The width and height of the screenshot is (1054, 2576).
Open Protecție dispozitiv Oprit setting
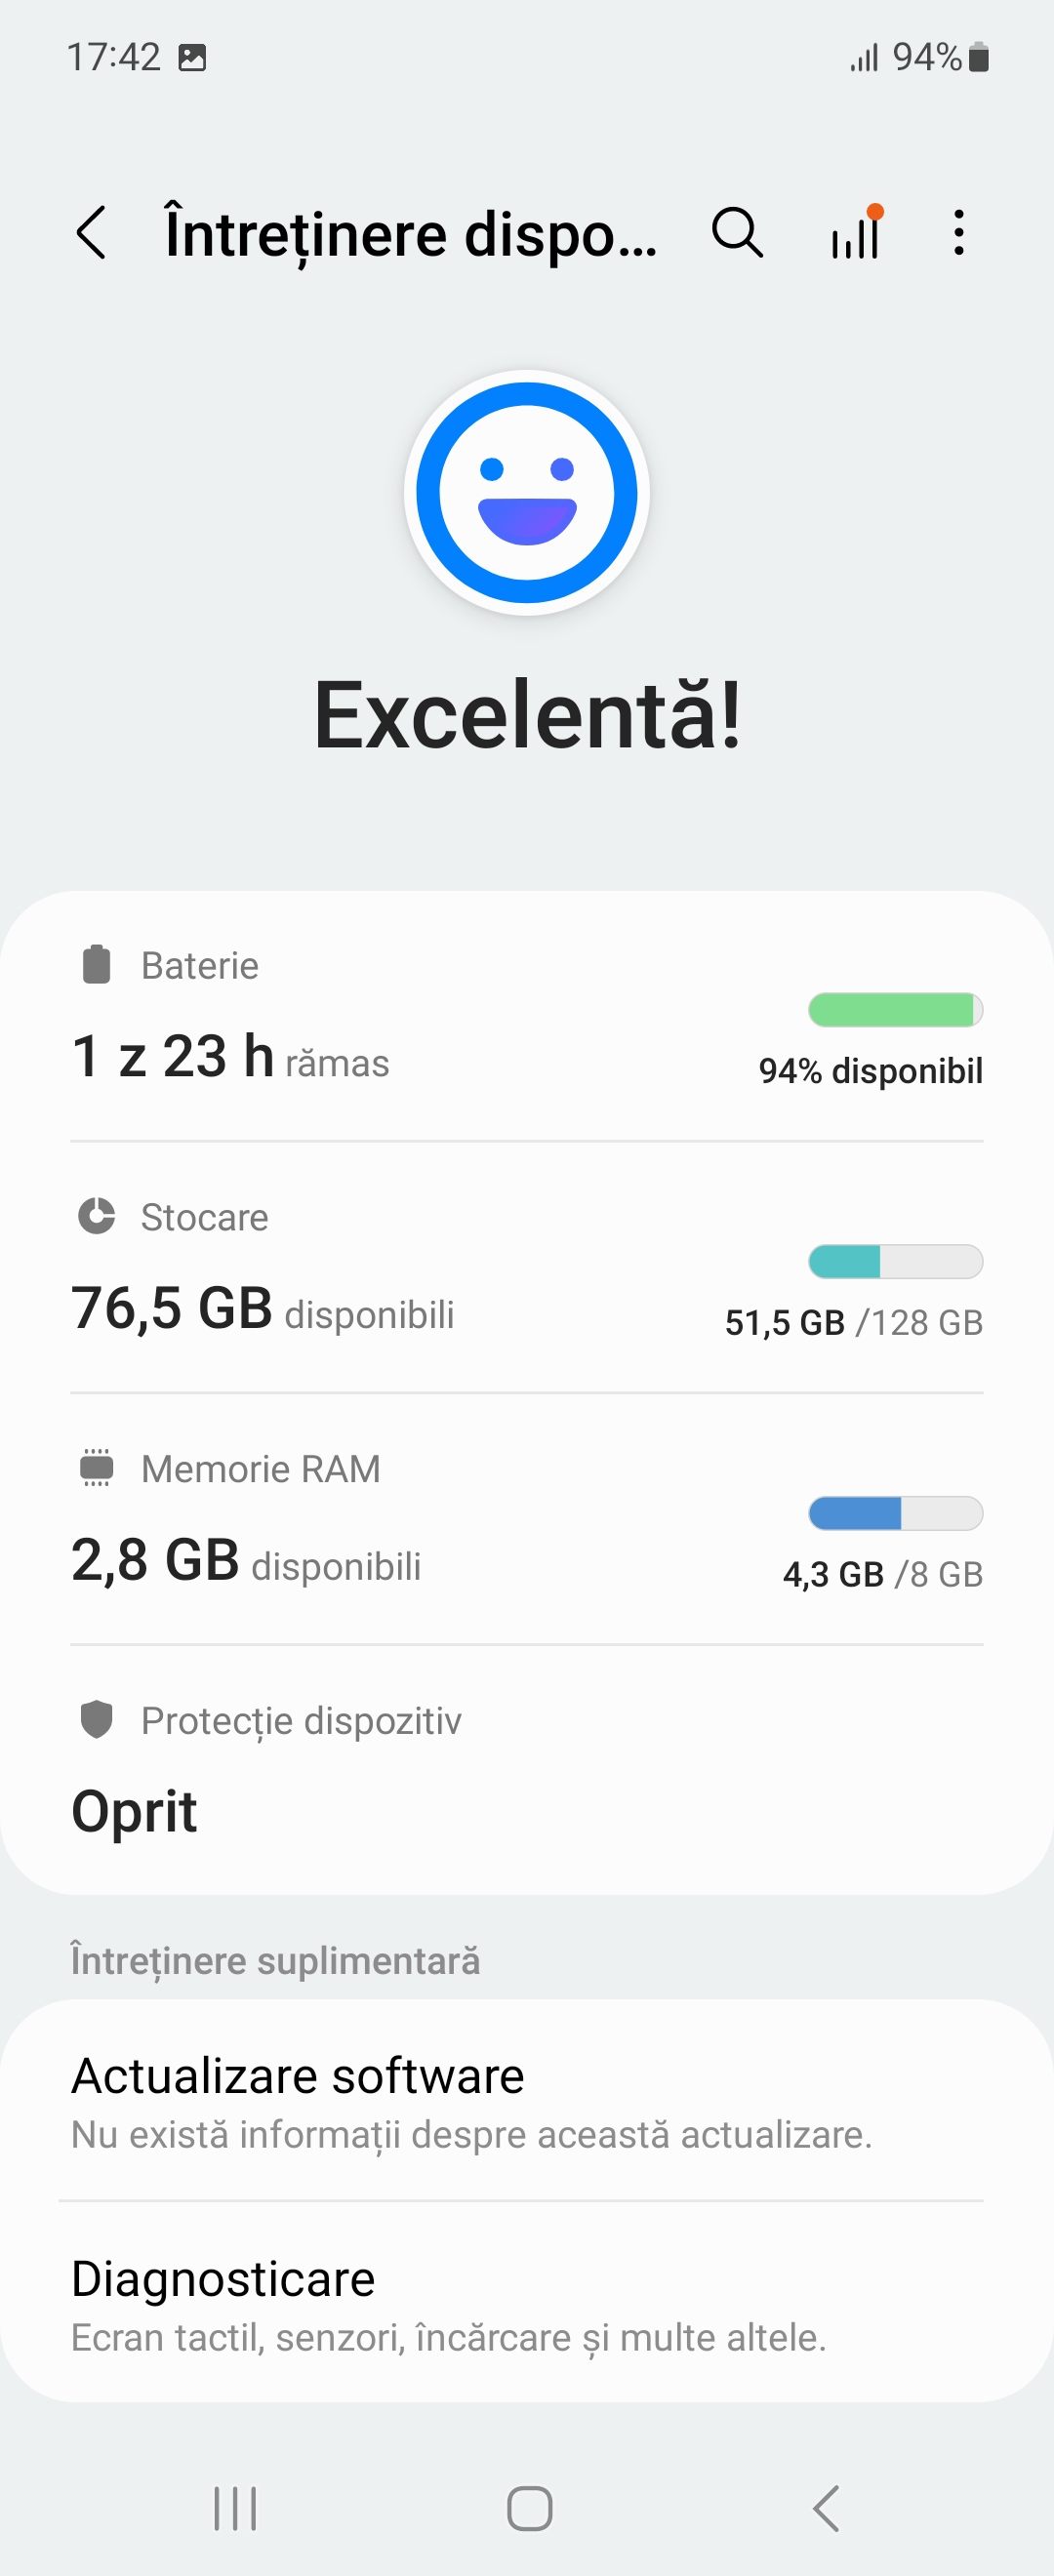click(x=527, y=1769)
